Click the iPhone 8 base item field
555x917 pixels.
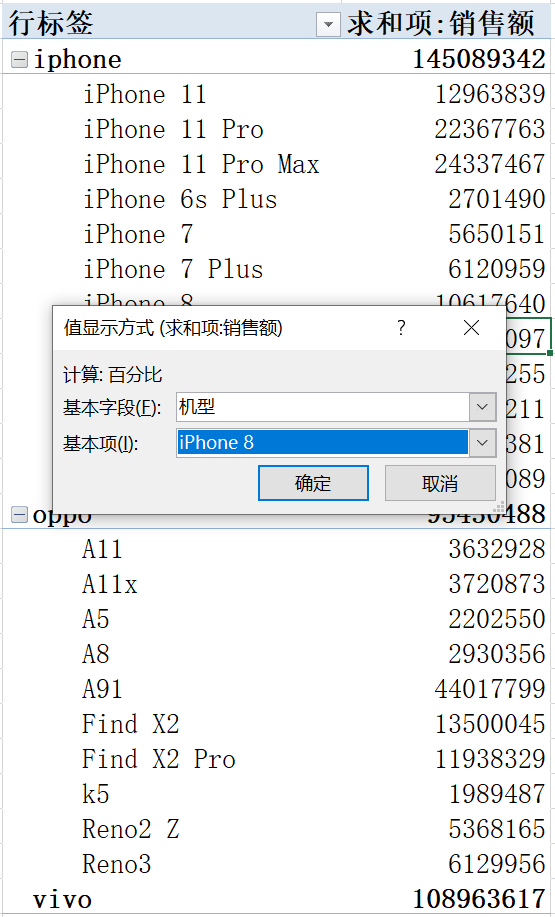pos(323,443)
